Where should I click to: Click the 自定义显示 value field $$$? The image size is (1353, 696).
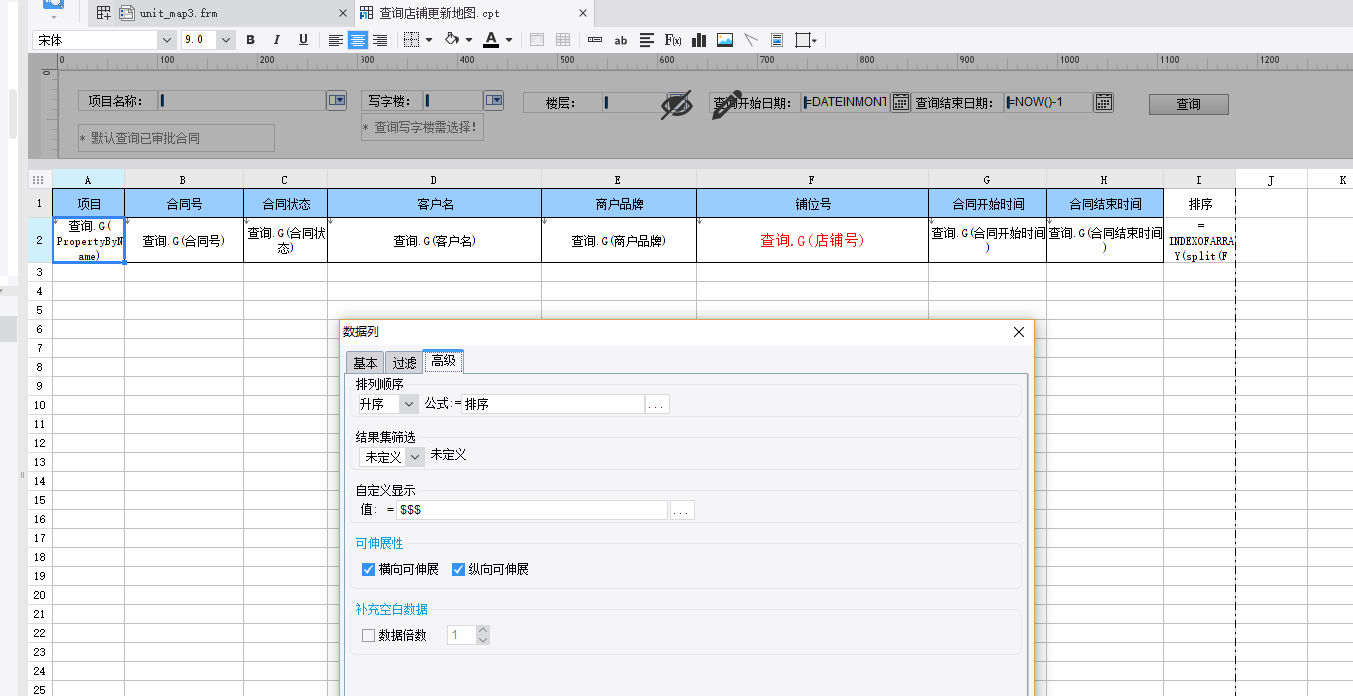pos(531,510)
